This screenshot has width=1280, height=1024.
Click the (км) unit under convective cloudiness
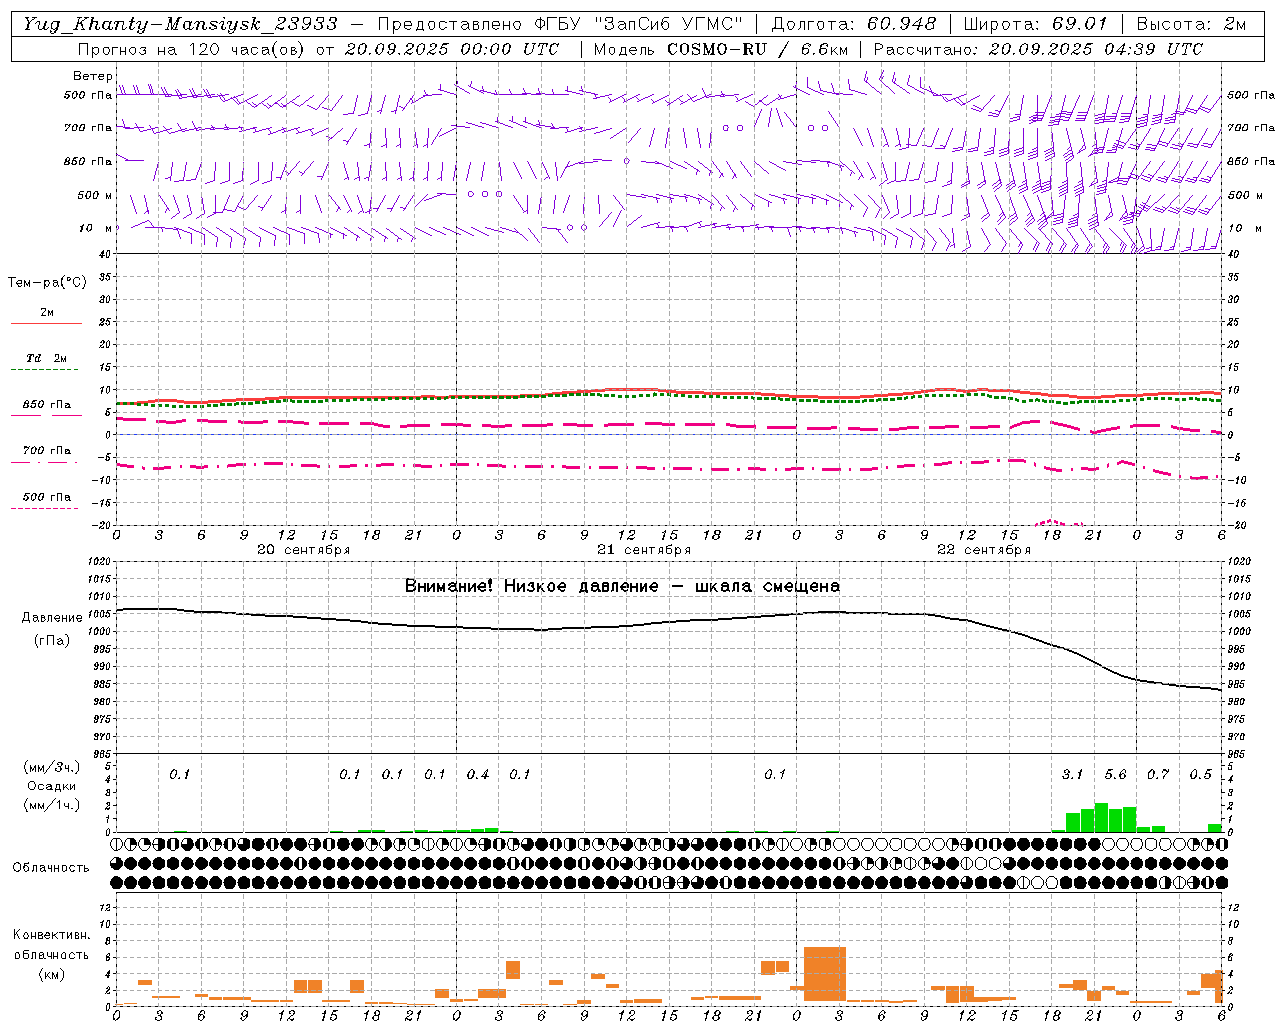51,974
